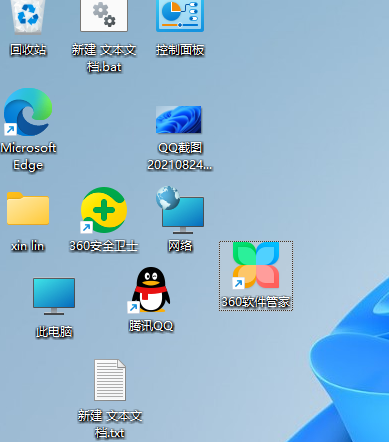The width and height of the screenshot is (389, 442).
Task: Select the 360软件管家 shortcut icon
Action: click(256, 265)
